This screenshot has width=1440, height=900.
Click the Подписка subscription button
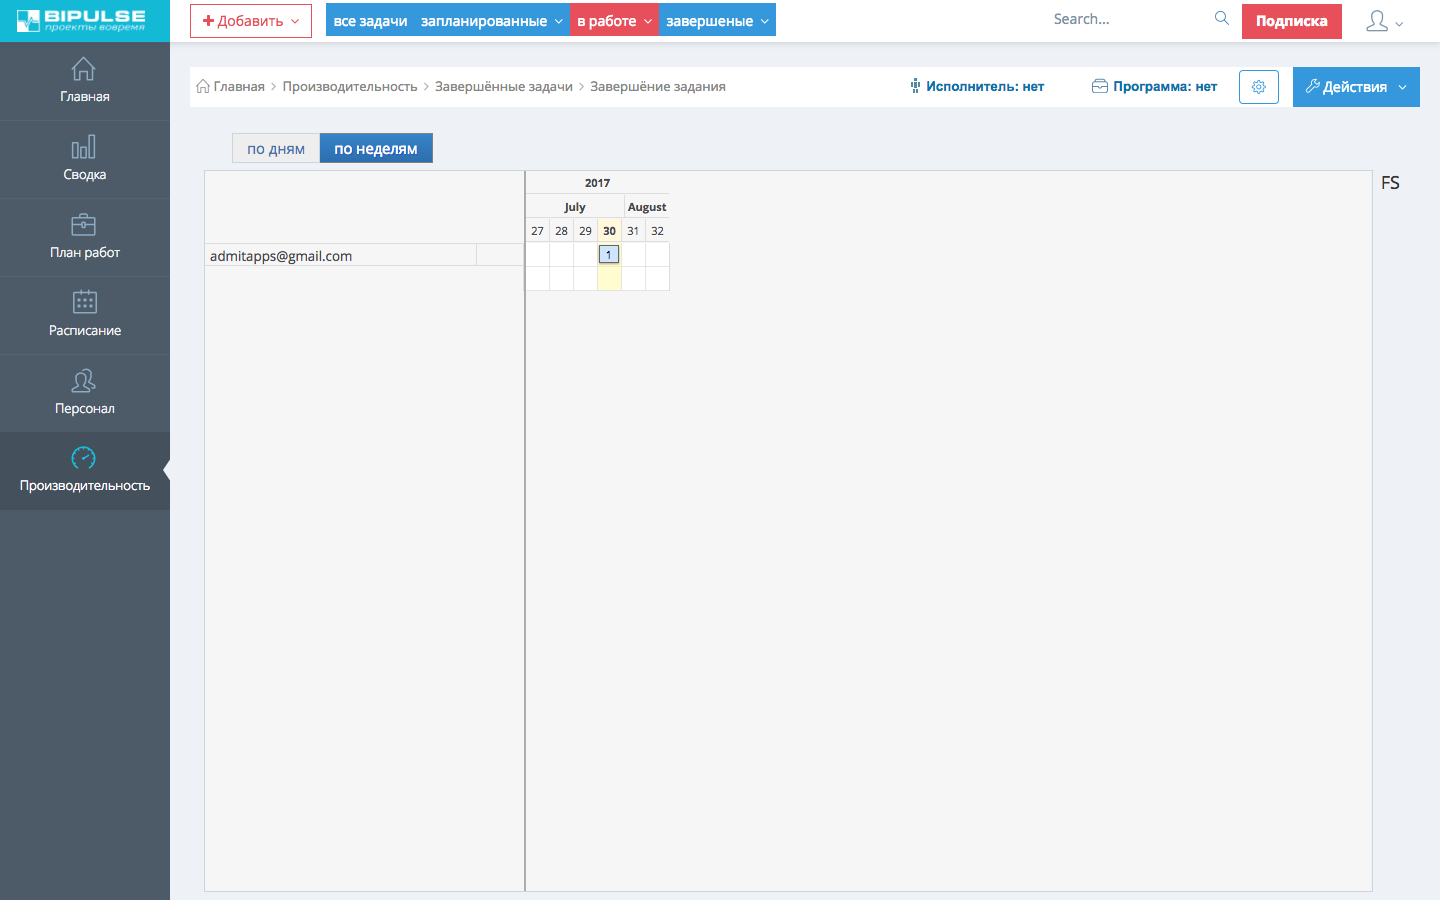pyautogui.click(x=1292, y=21)
